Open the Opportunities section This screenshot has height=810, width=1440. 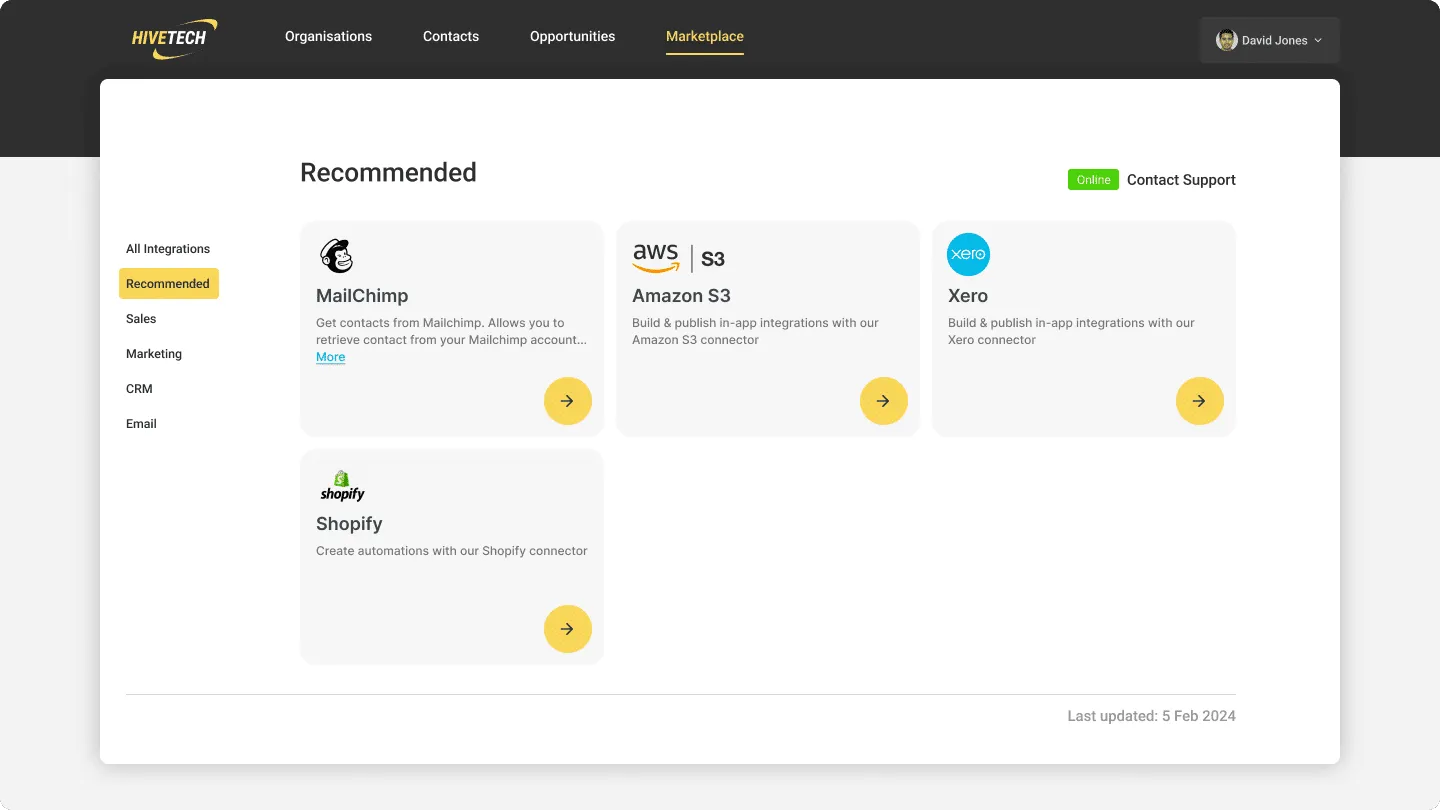[x=572, y=35]
